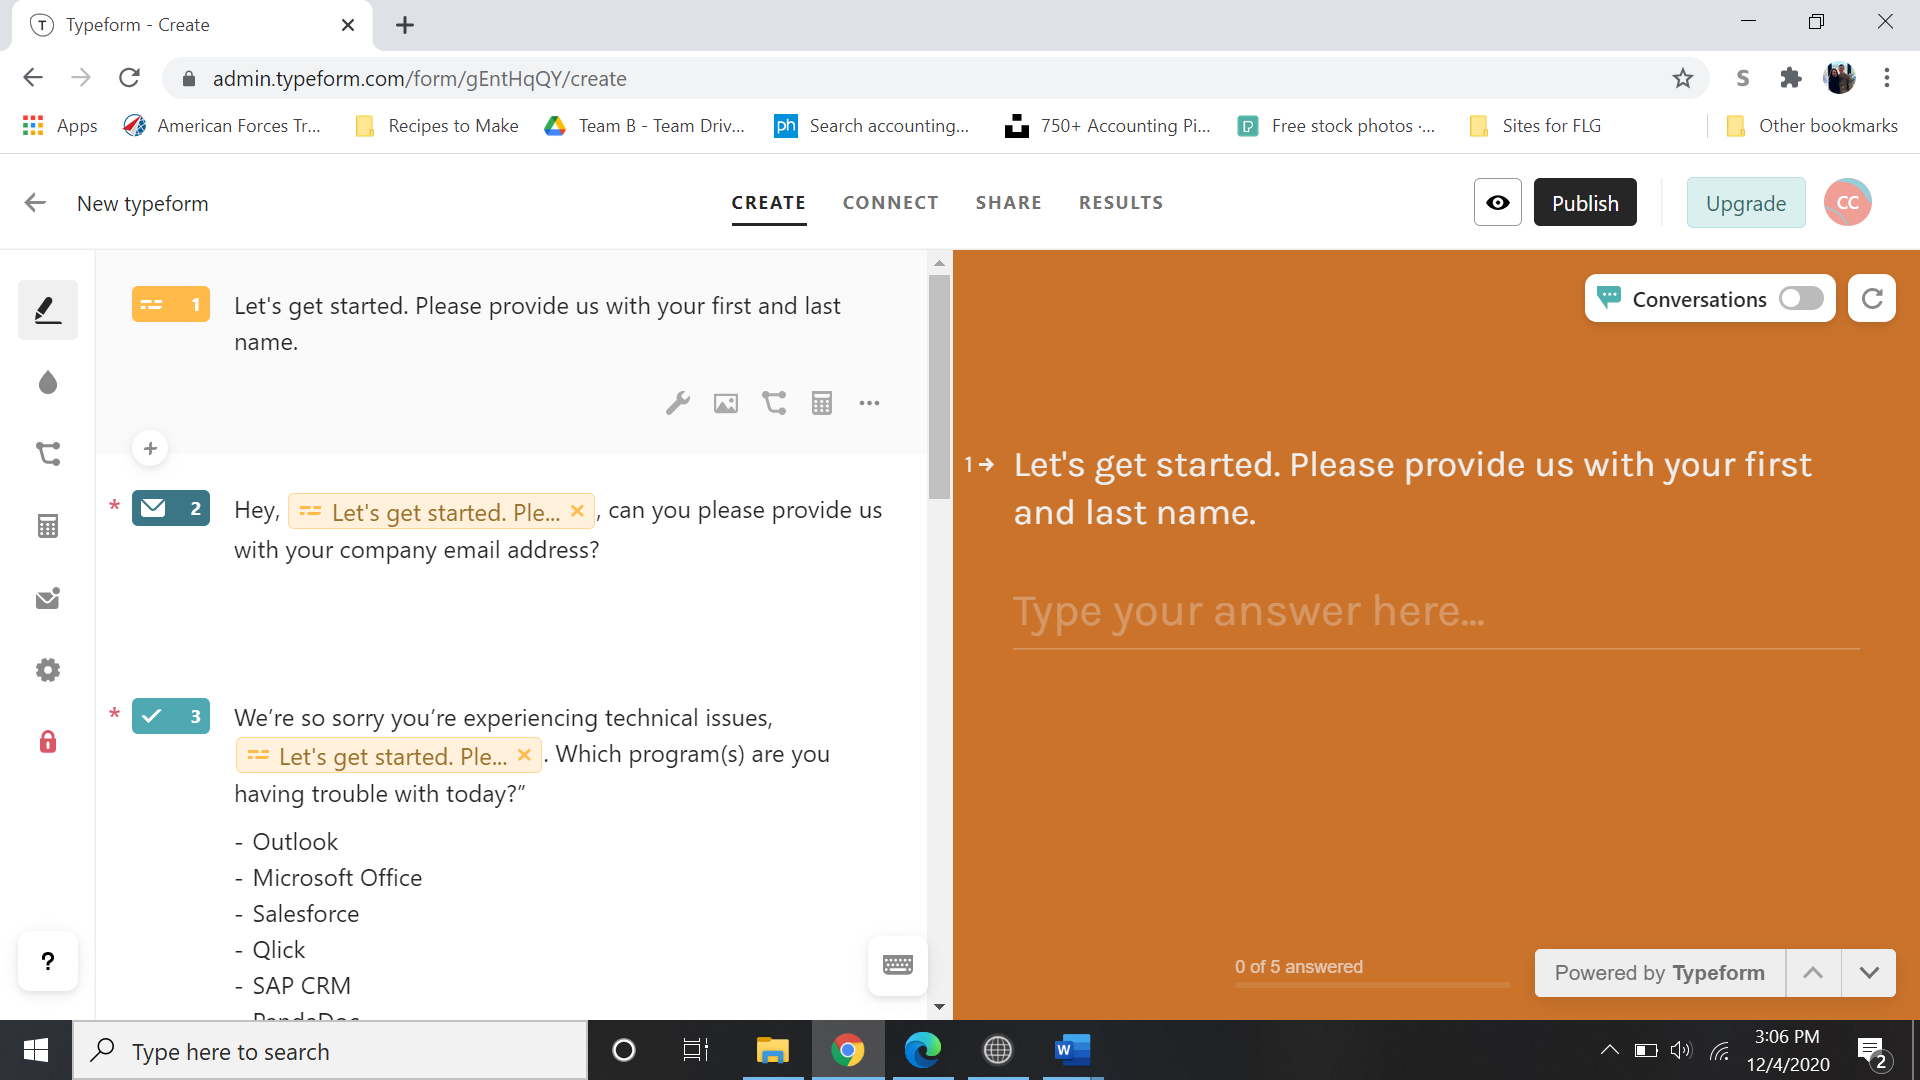1920x1080 pixels.
Task: Go to previous question with up chevron
Action: [x=1812, y=973]
